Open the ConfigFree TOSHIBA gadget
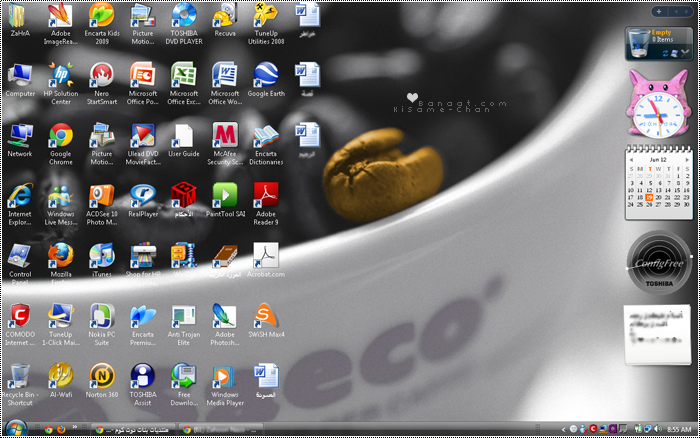The width and height of the screenshot is (700, 438). tap(658, 263)
